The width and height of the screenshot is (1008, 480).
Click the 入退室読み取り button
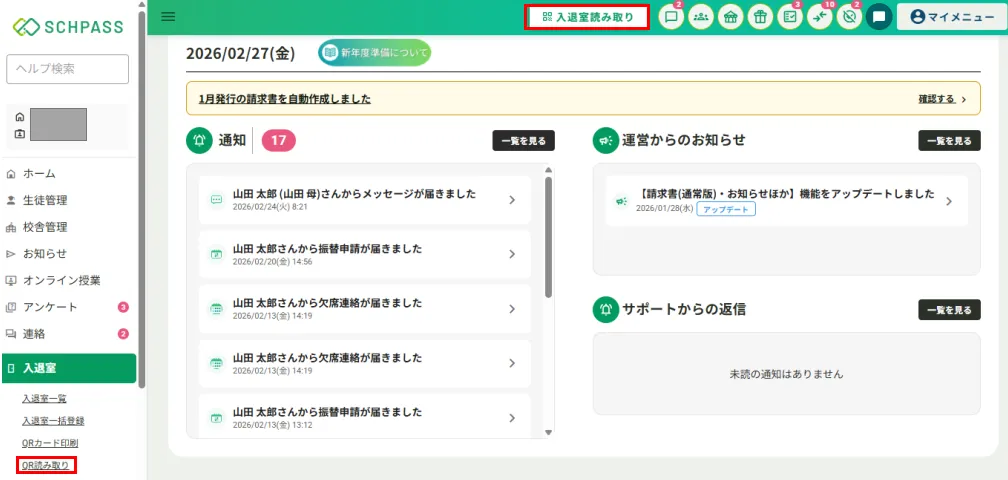[x=587, y=17]
